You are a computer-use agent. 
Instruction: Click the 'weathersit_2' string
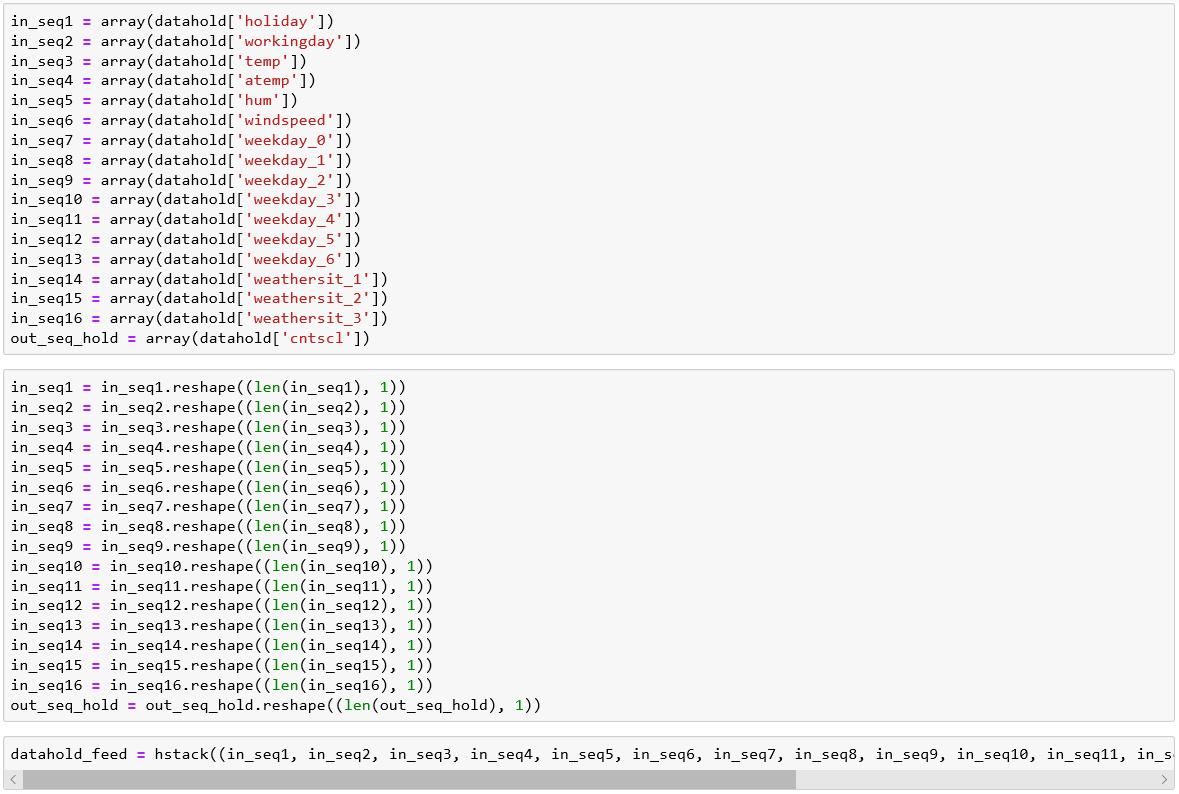[308, 299]
